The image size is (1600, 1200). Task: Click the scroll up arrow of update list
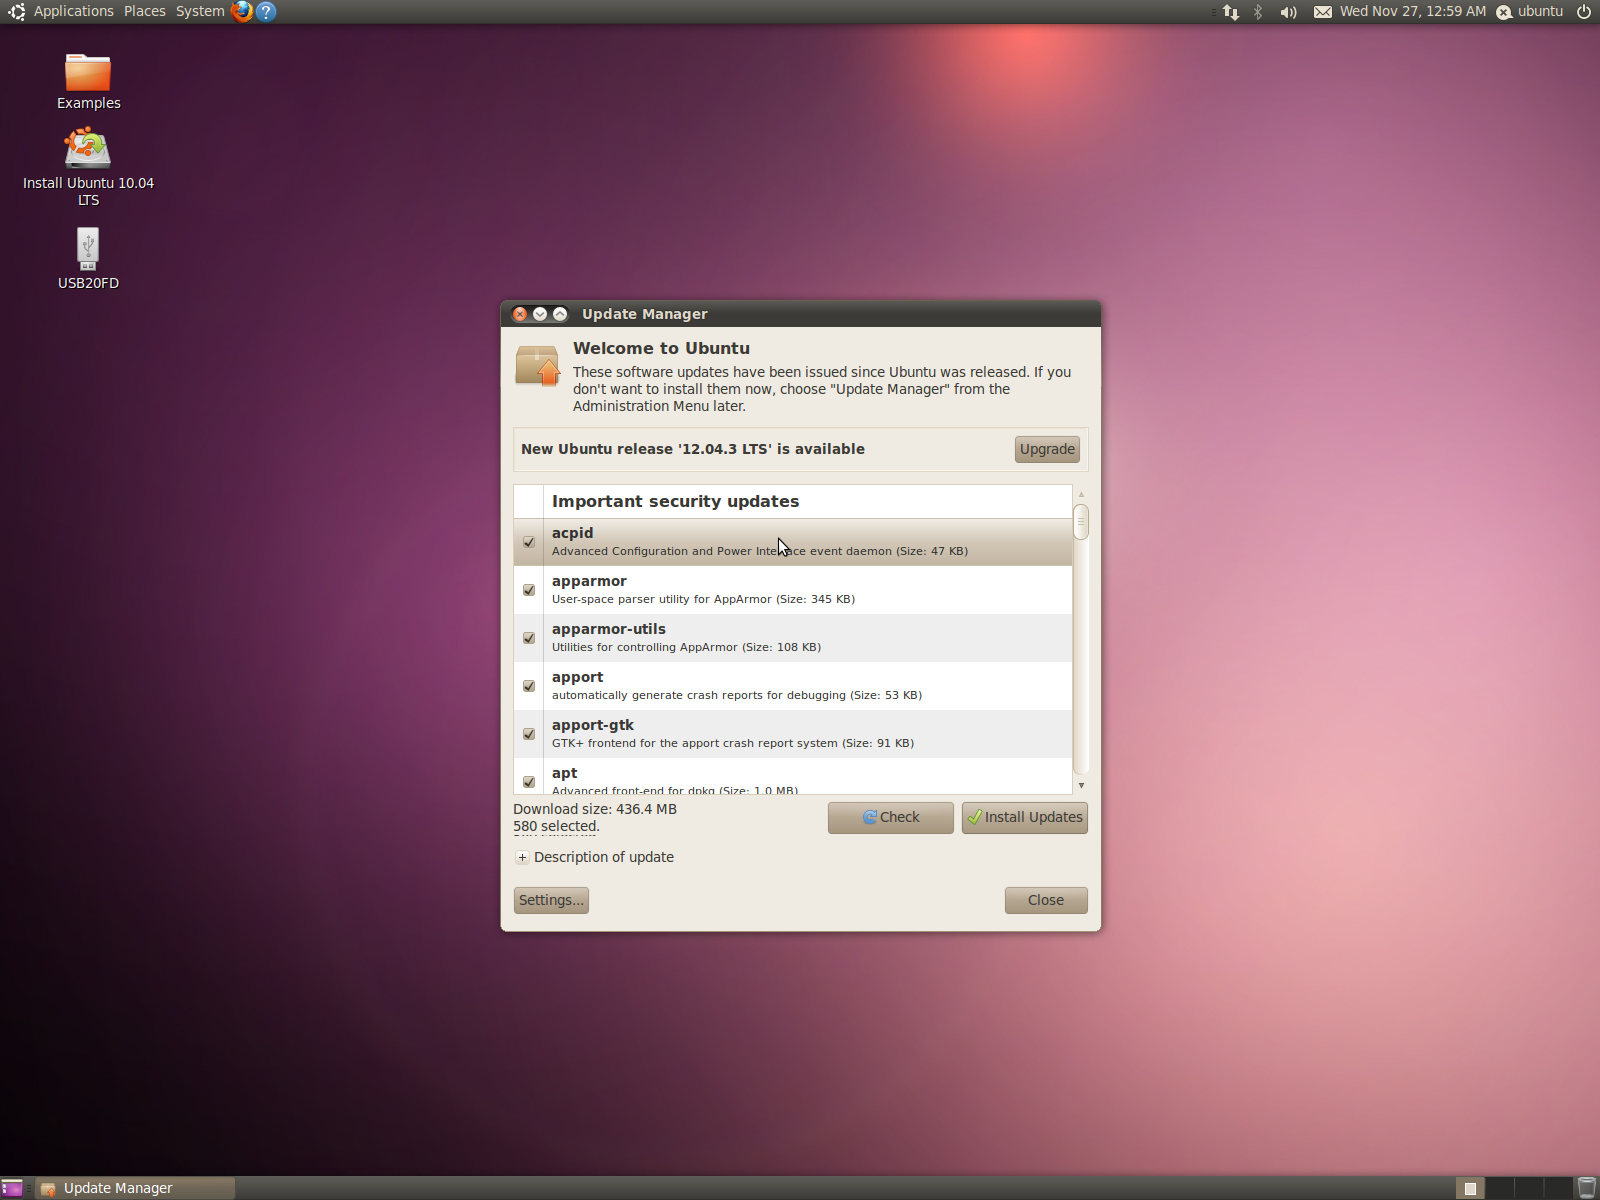coord(1081,494)
